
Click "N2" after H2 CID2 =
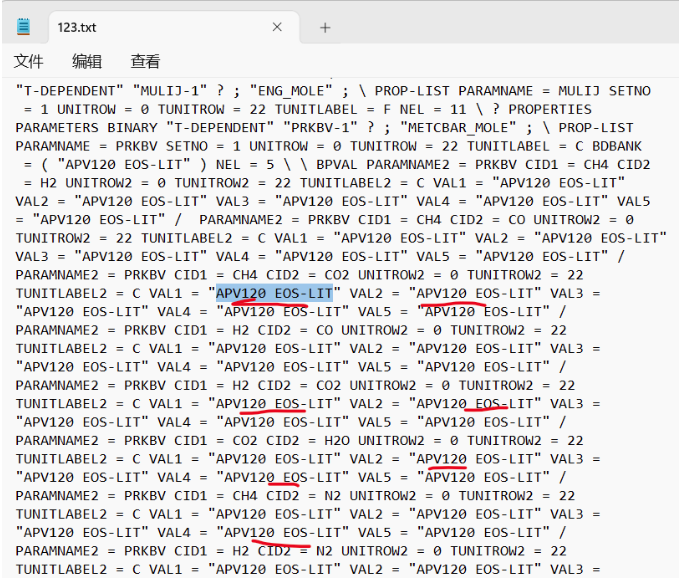coord(324,551)
